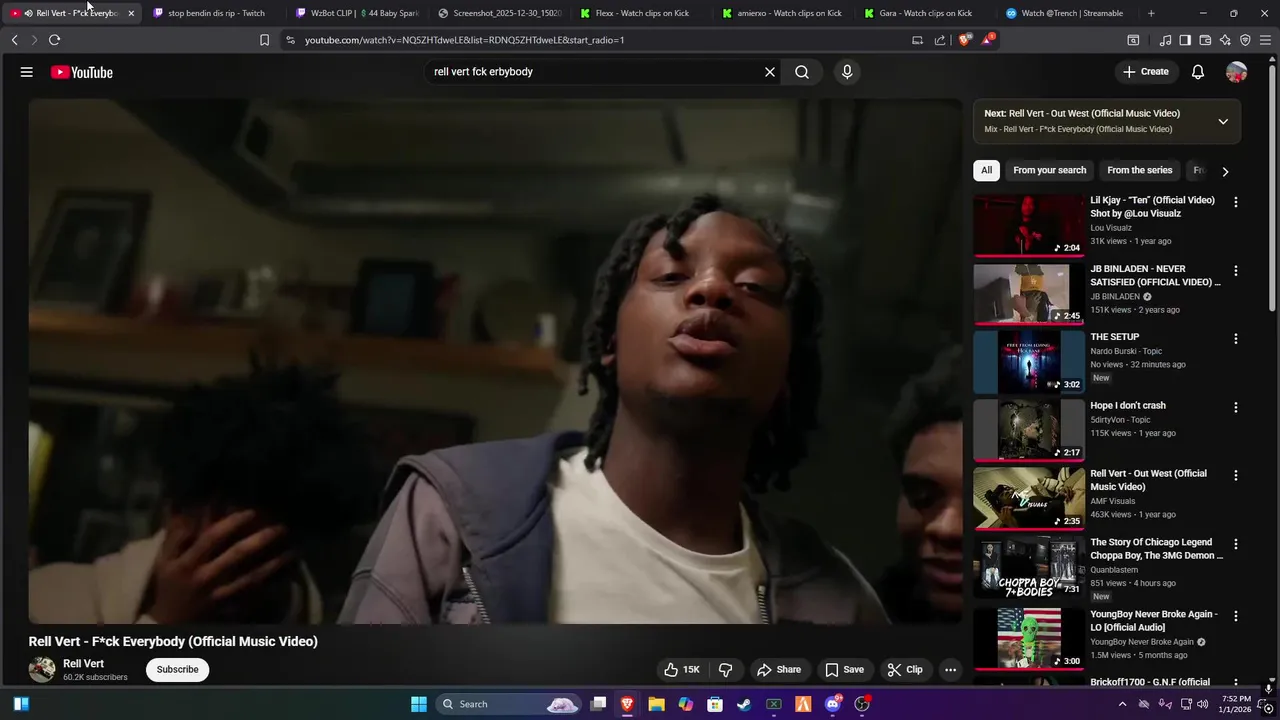Viewport: 1280px width, 720px height.
Task: Share this page from address bar
Action: [940, 40]
